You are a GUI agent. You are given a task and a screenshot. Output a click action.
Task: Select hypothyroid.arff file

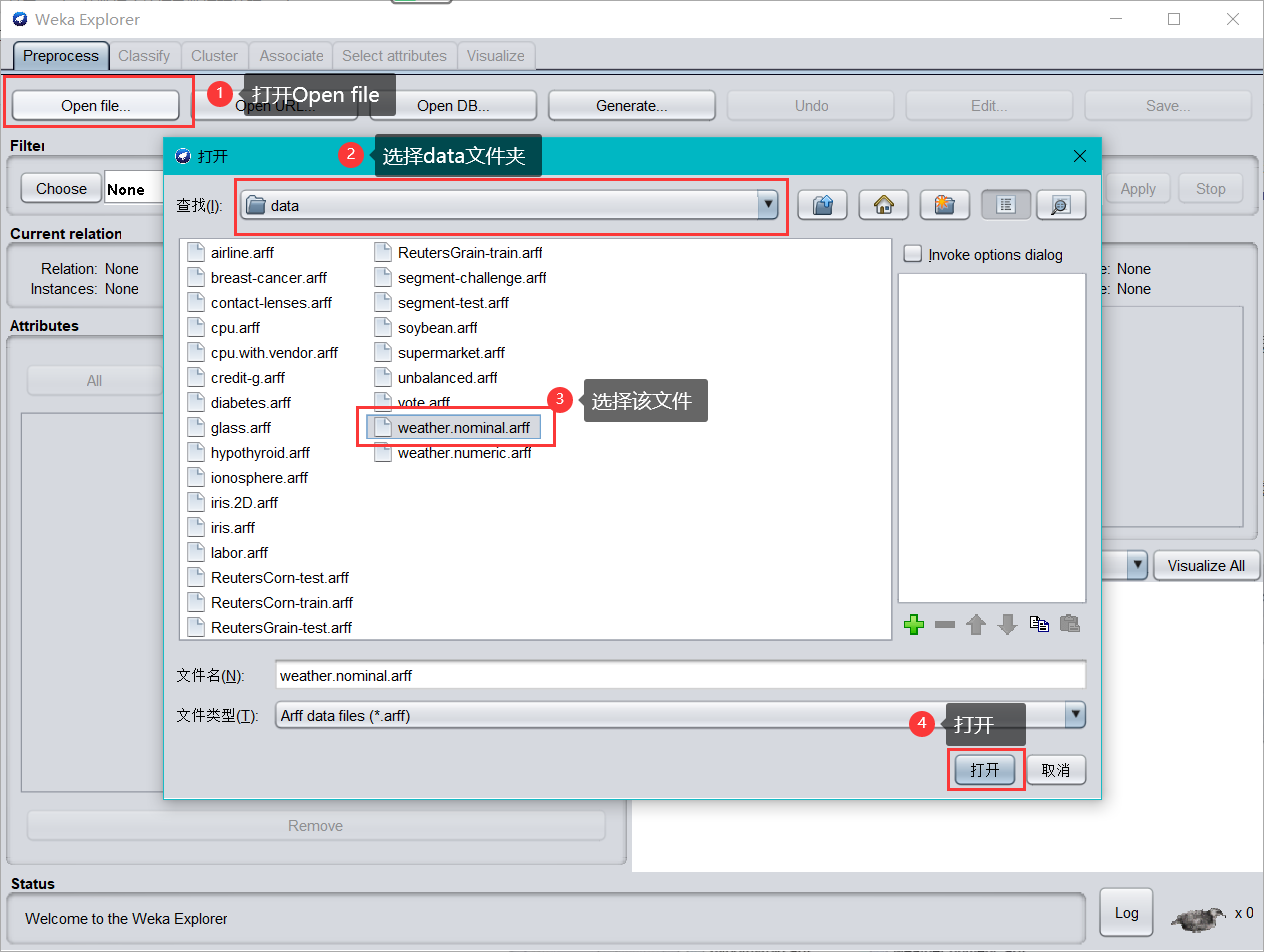(x=249, y=453)
